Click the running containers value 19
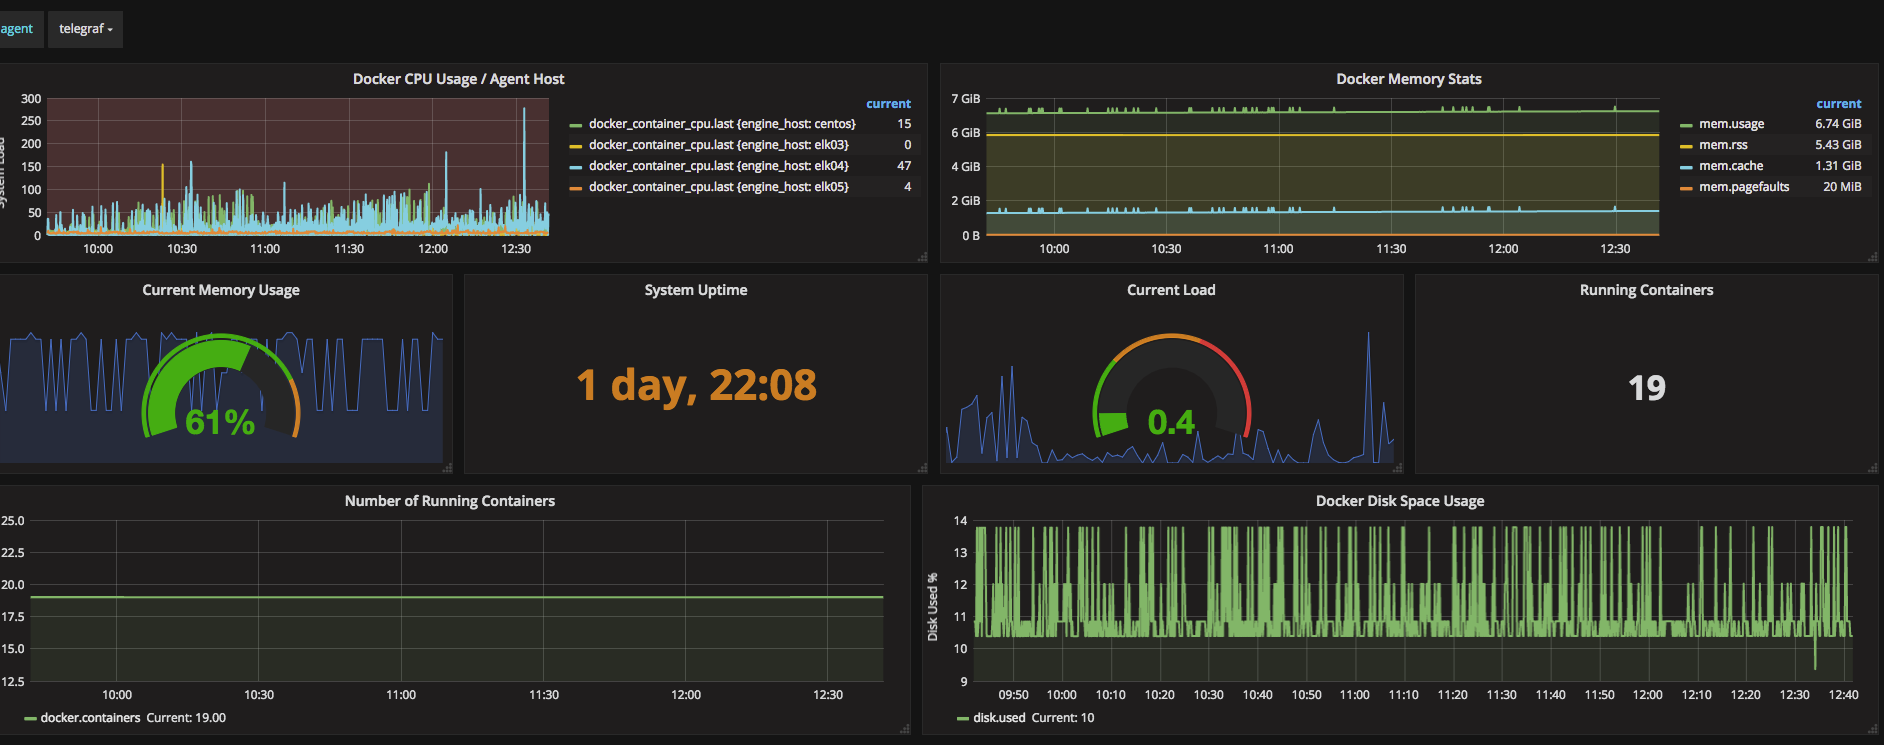1884x745 pixels. click(1646, 388)
